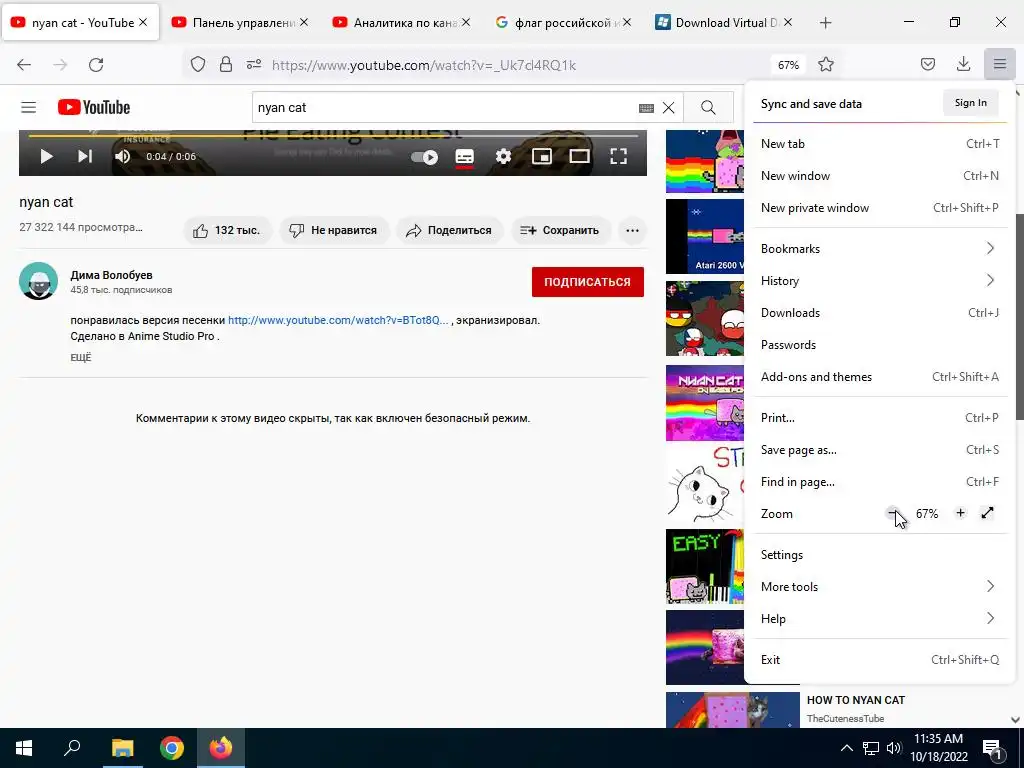
Task: Expand description with ЕЩЁ
Action: click(x=81, y=358)
